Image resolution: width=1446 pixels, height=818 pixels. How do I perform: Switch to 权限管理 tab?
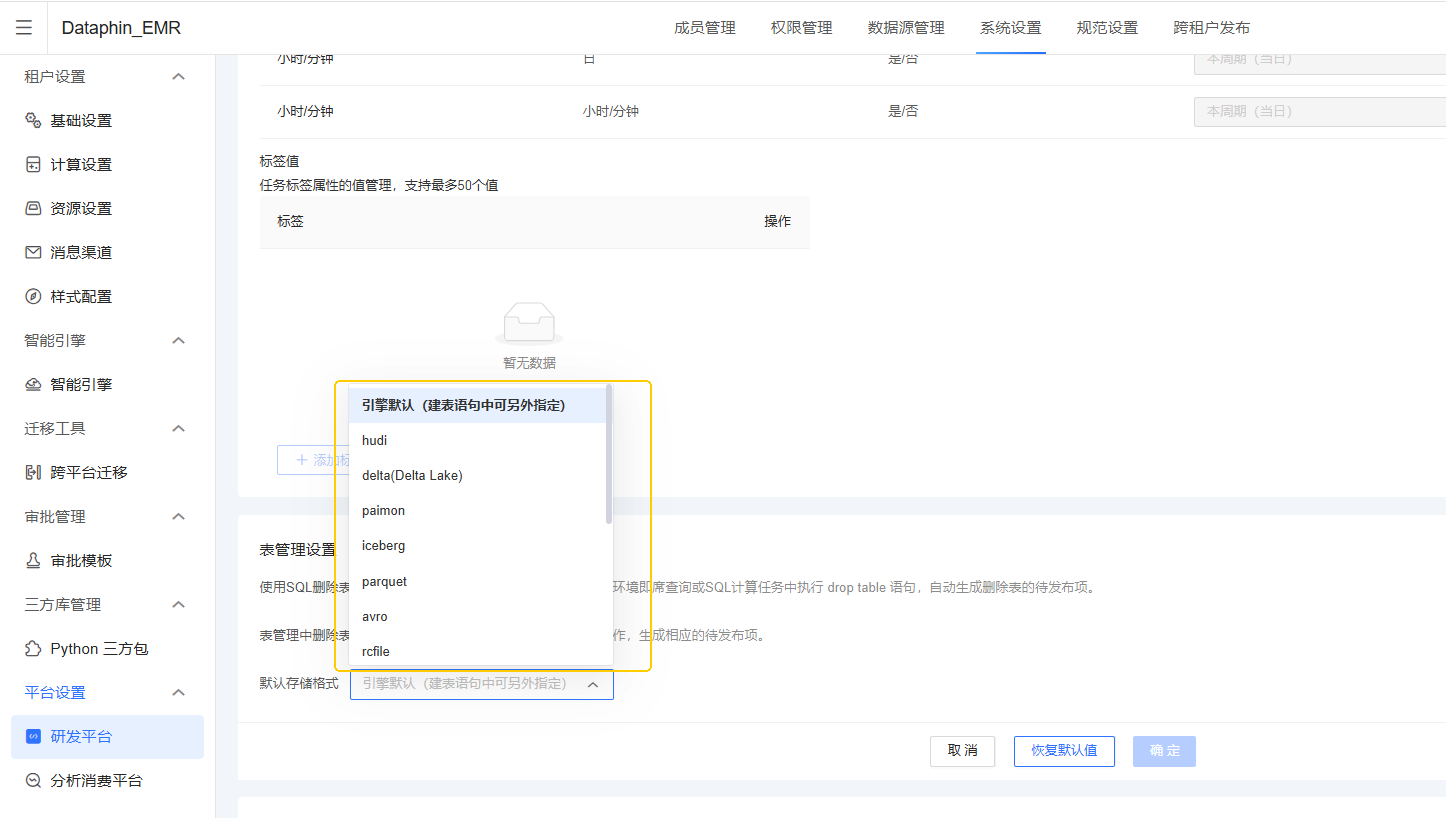point(802,28)
